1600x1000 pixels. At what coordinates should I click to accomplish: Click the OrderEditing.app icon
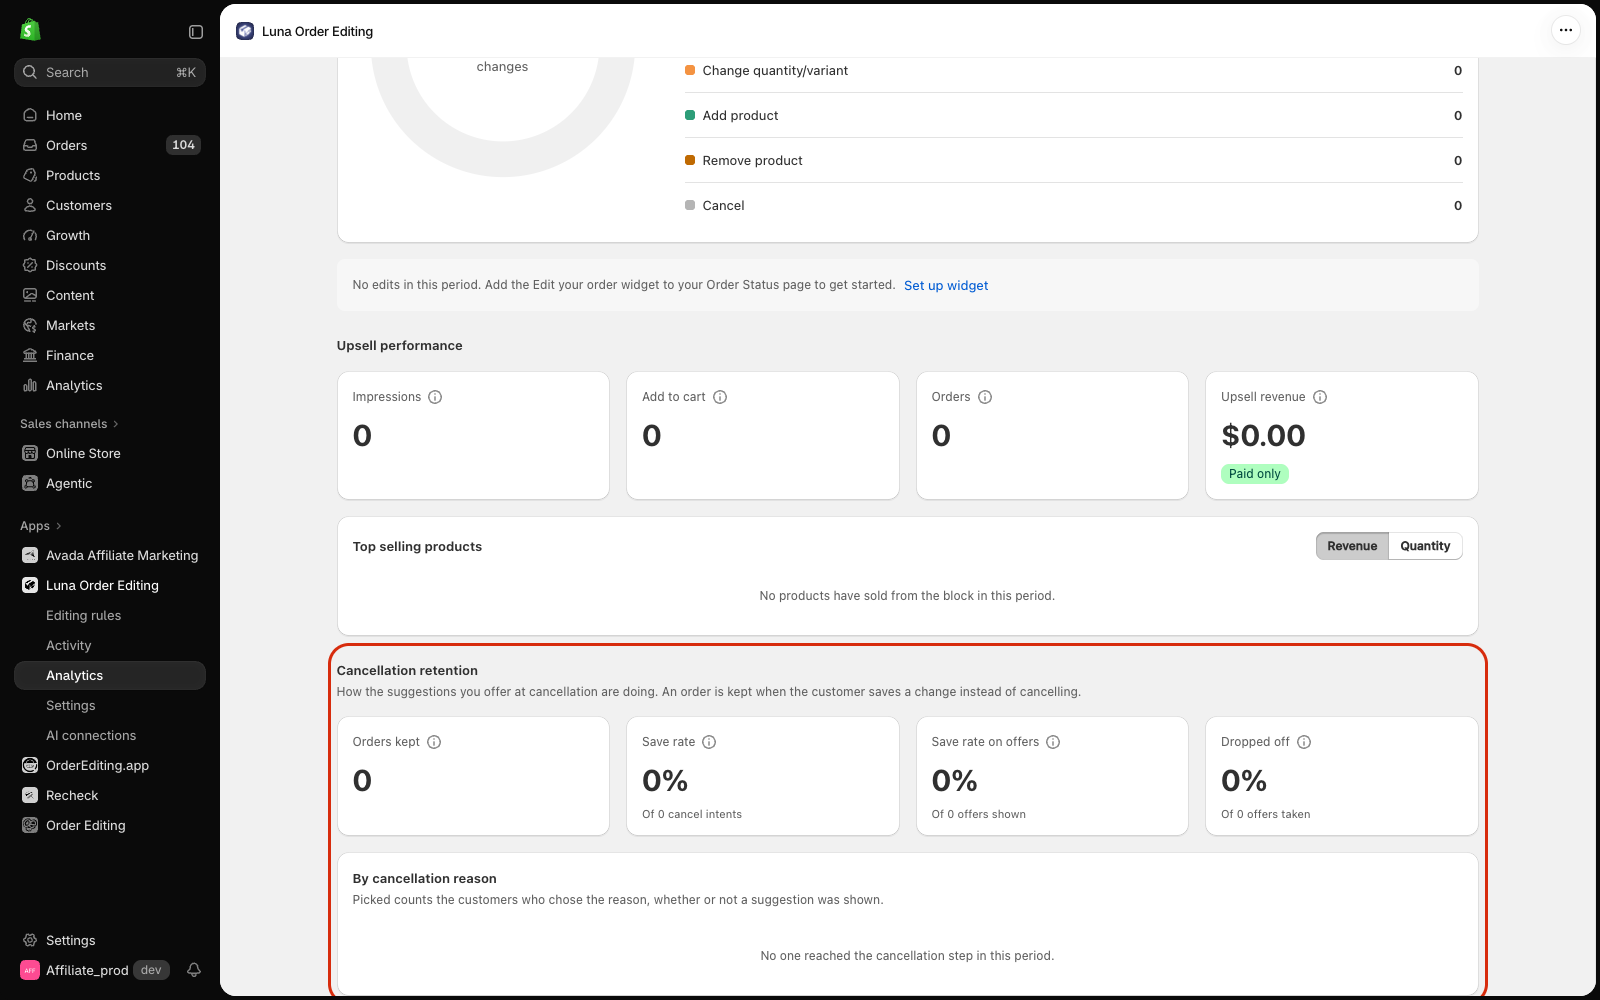tap(30, 765)
